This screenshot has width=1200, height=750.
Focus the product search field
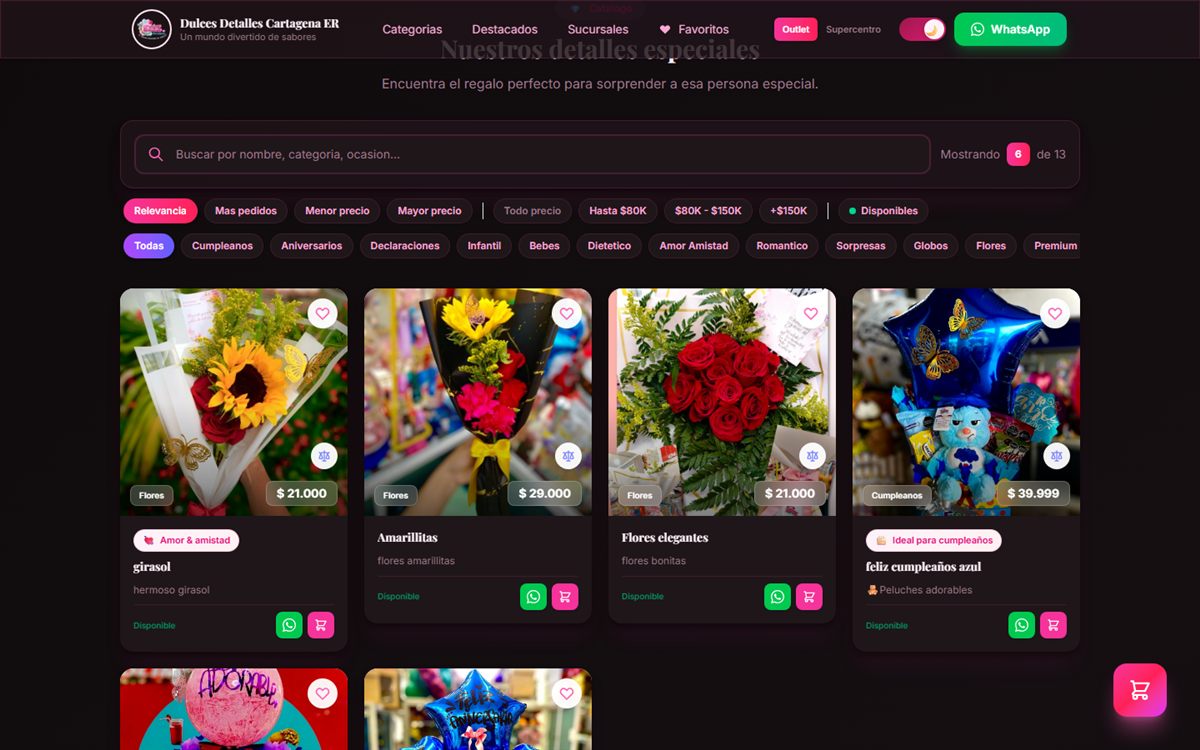pos(533,154)
